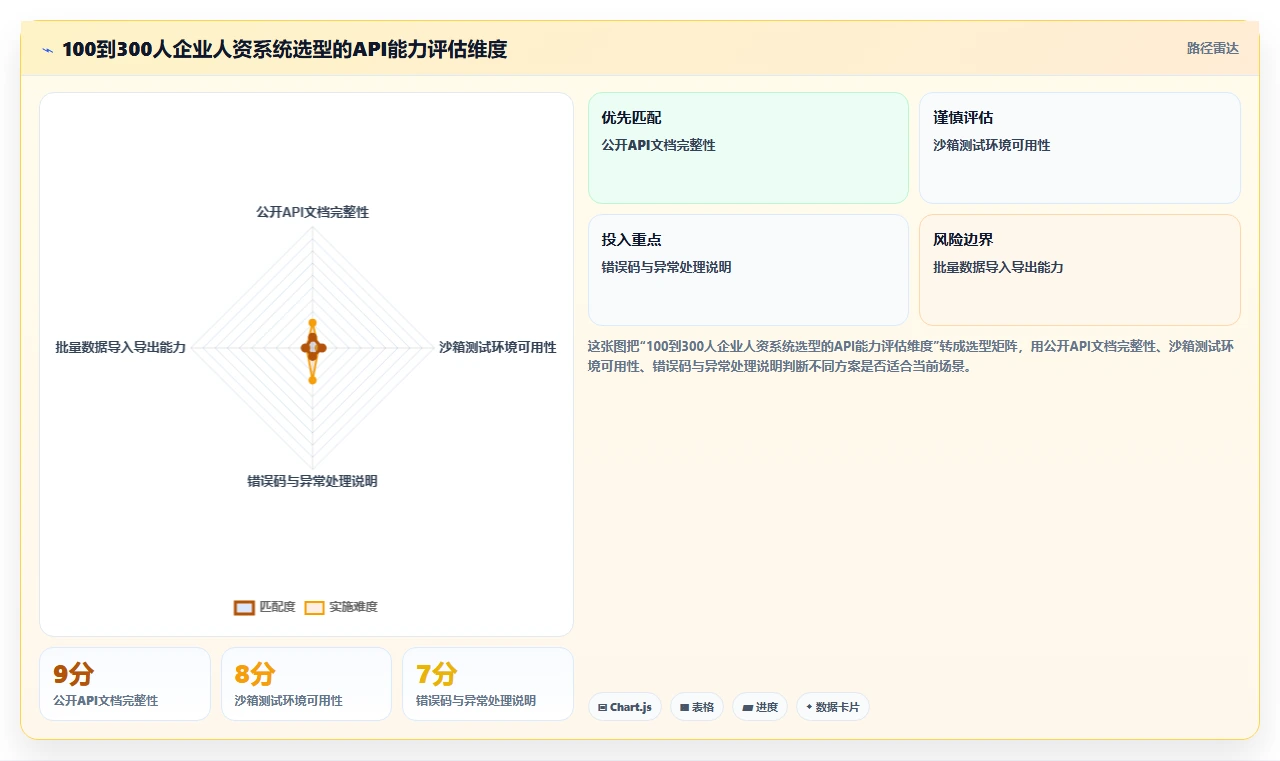Click the radar axis label 沙箱测试环境可用性
1280x761 pixels.
pyautogui.click(x=497, y=347)
